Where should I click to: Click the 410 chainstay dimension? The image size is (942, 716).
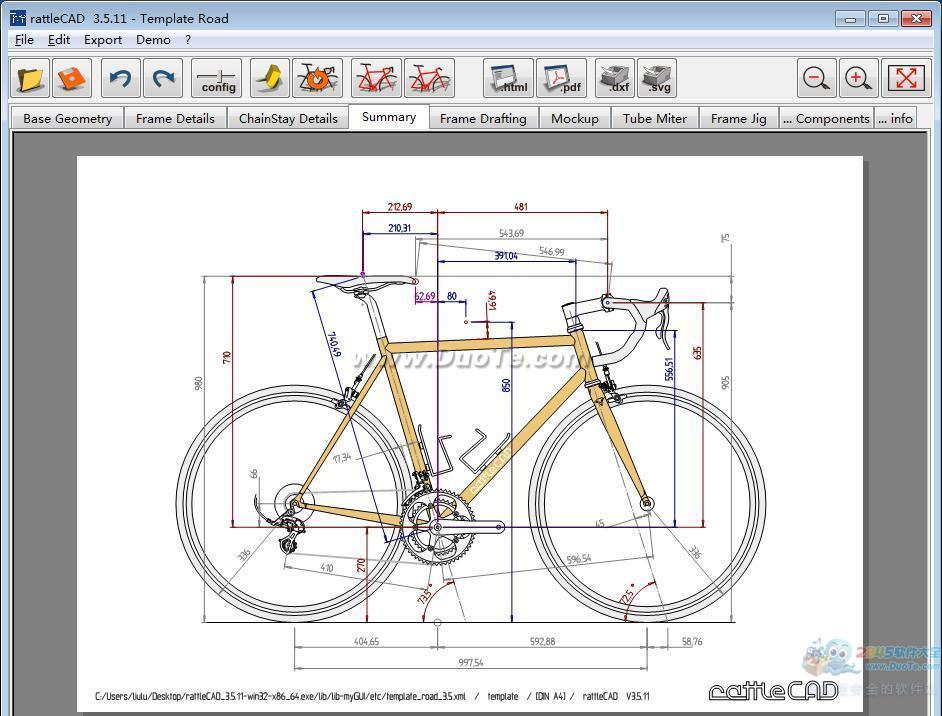coord(326,568)
